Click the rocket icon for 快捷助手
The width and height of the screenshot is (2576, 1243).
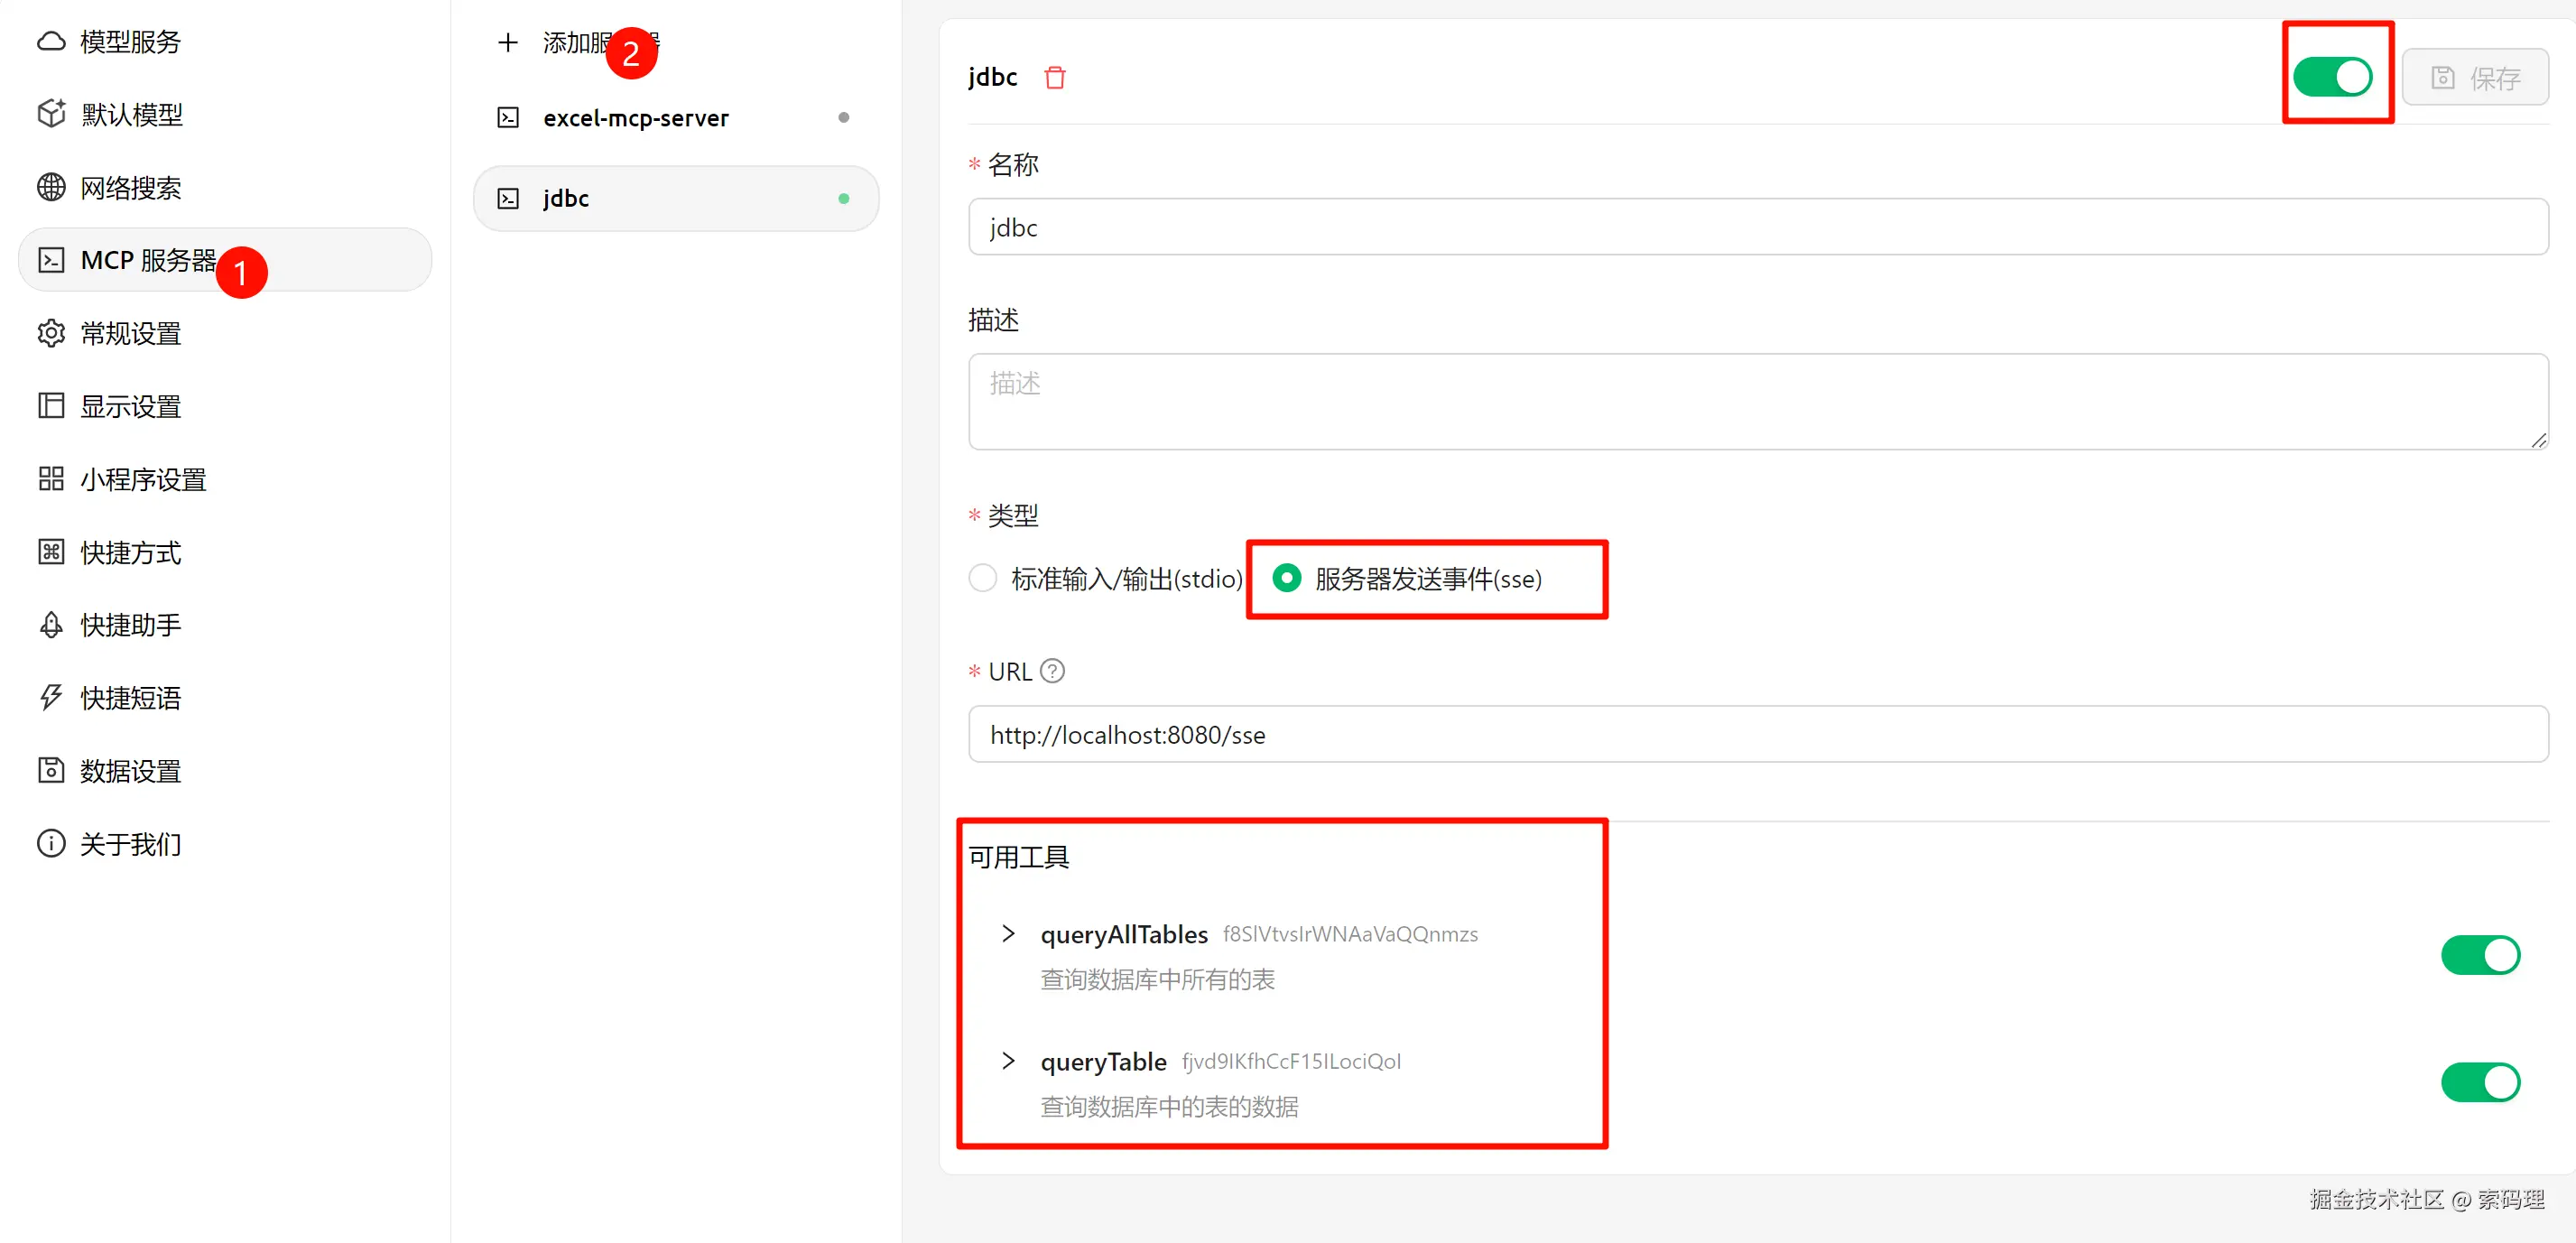tap(51, 625)
